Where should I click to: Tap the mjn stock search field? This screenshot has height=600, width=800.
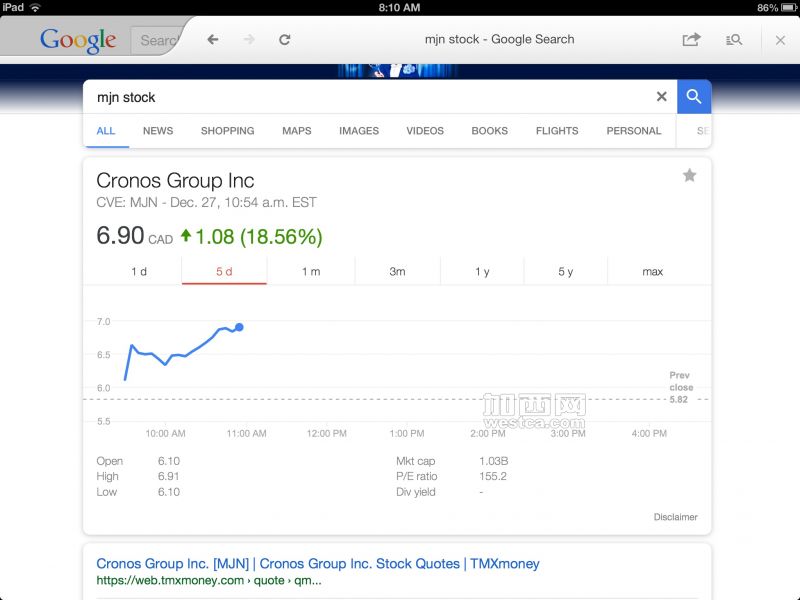370,97
